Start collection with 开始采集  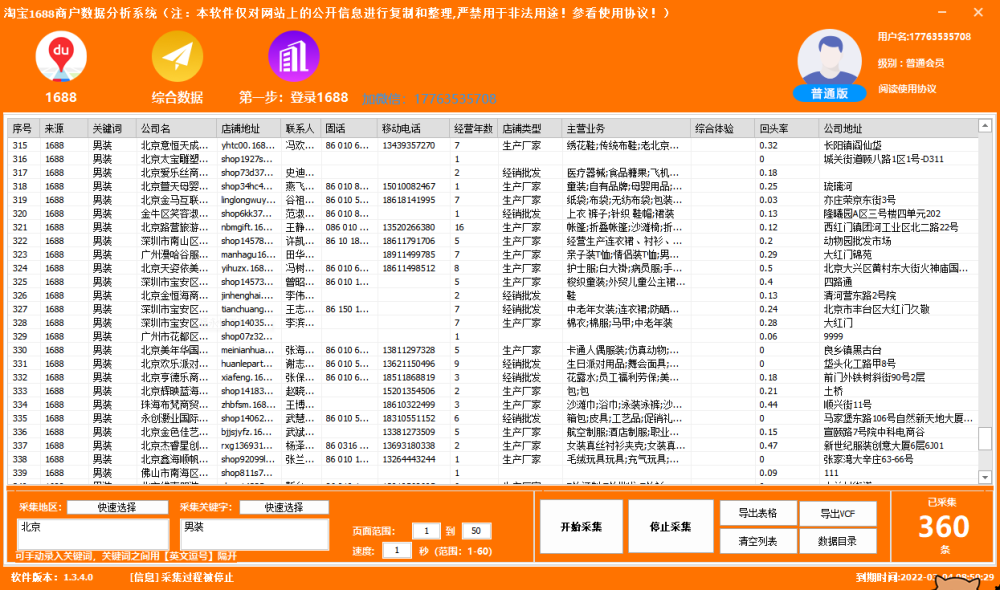coord(581,527)
